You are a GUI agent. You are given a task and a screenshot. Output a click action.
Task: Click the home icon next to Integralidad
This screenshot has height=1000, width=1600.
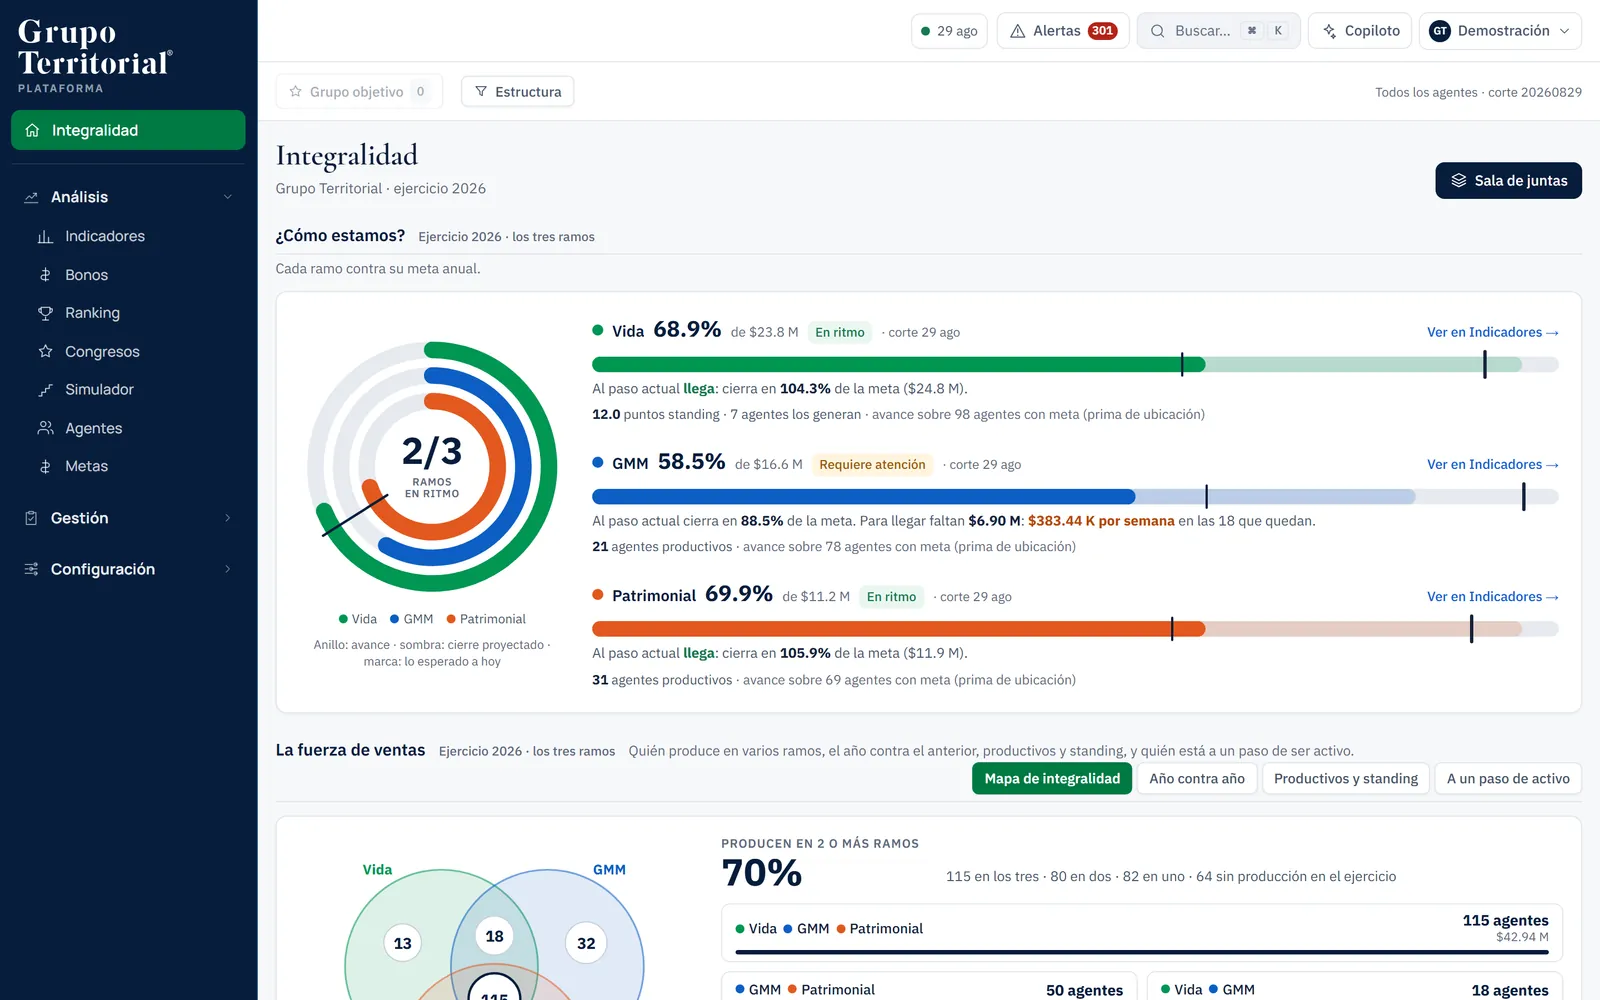32,130
